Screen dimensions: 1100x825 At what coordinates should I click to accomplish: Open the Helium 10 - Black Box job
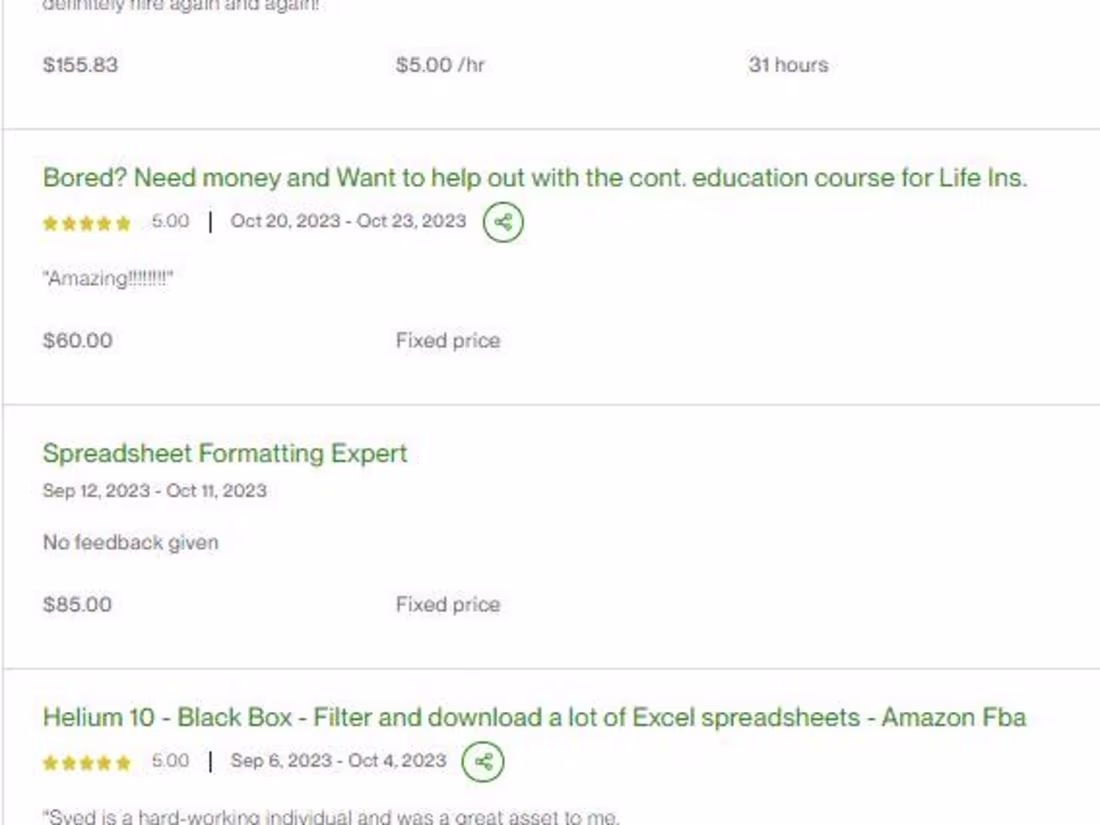pyautogui.click(x=534, y=717)
